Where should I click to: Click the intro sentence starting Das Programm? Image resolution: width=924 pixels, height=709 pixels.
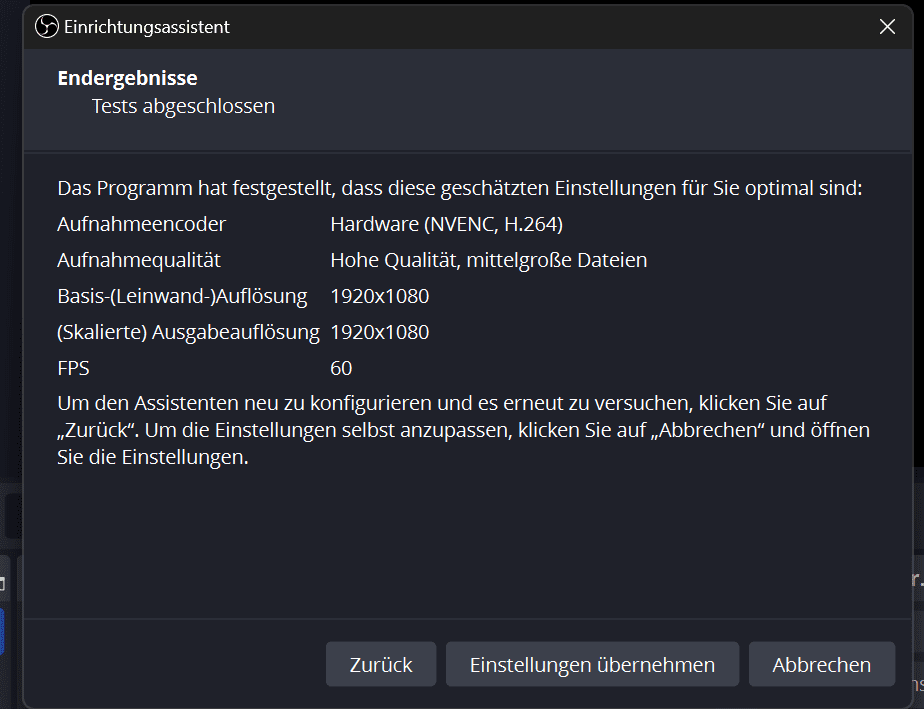click(459, 188)
